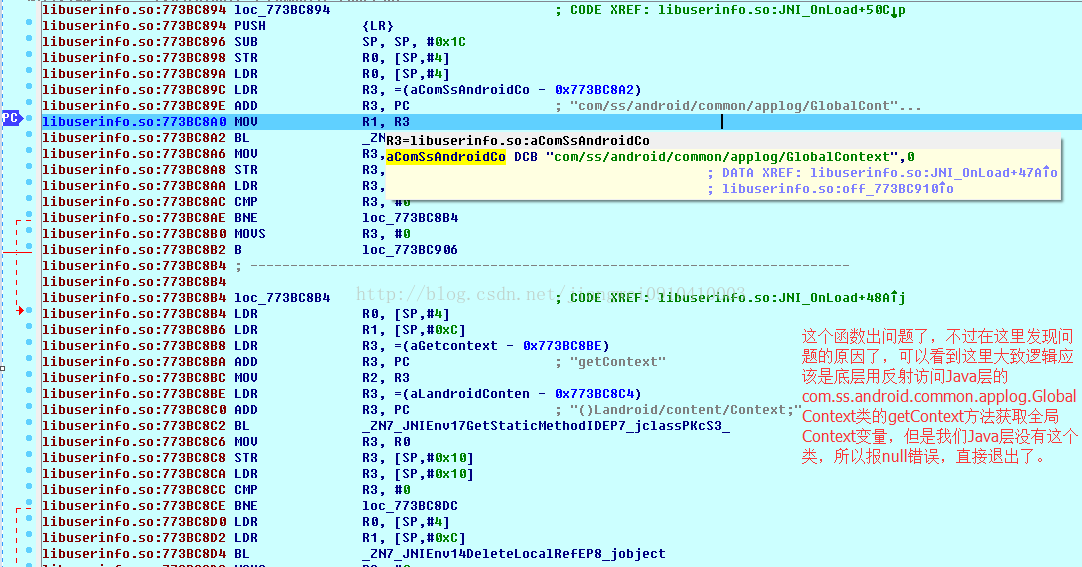Follow the GetStaticMethodID function call symbol

(x=546, y=426)
